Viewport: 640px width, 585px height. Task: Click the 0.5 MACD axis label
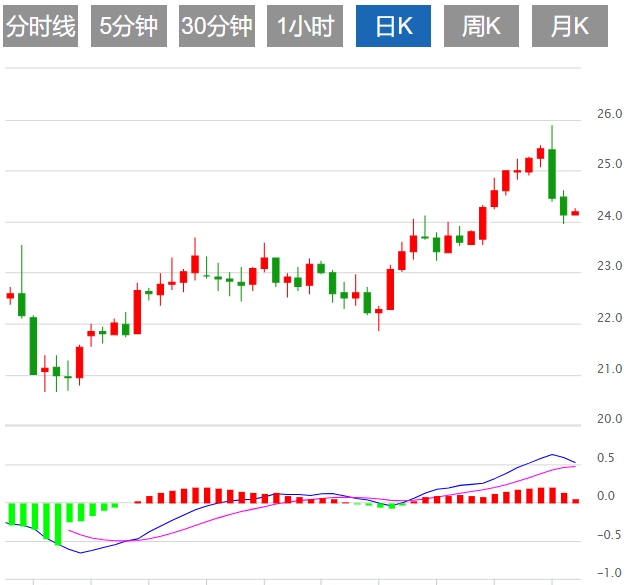click(605, 458)
